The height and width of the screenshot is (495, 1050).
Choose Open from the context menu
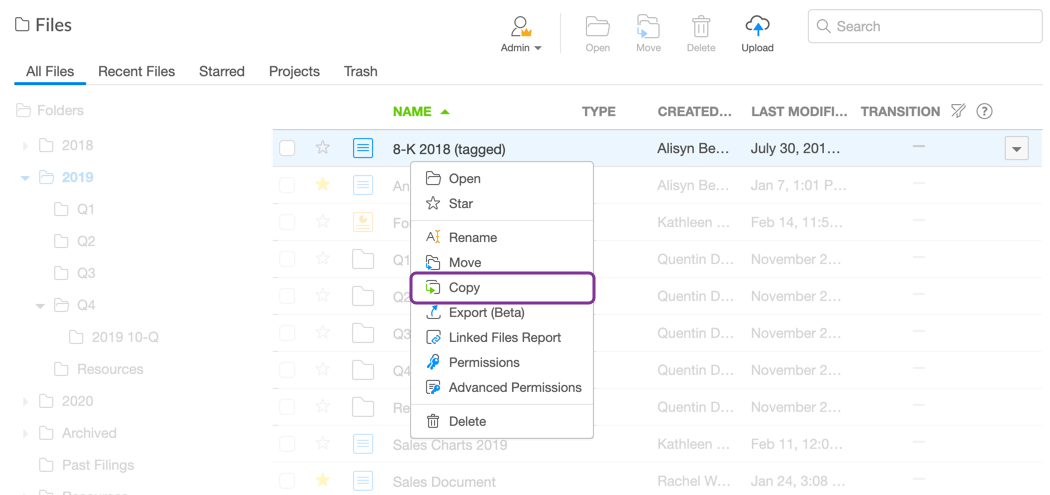[x=502, y=179]
